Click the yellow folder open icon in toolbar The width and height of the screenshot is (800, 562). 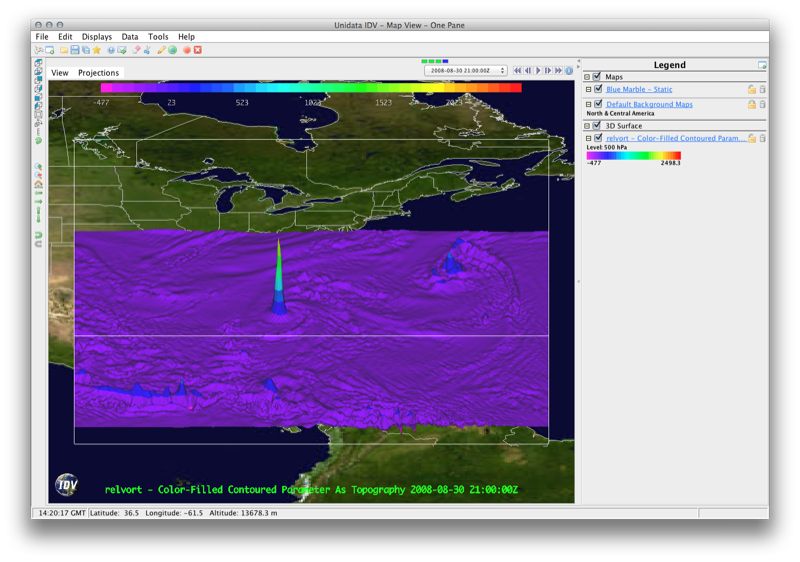pyautogui.click(x=64, y=50)
